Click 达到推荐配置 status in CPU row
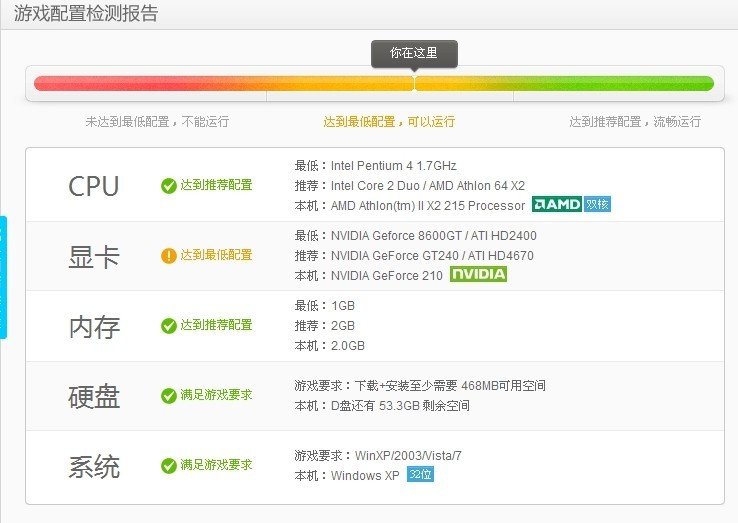Screen dimensions: 738x523 217,185
